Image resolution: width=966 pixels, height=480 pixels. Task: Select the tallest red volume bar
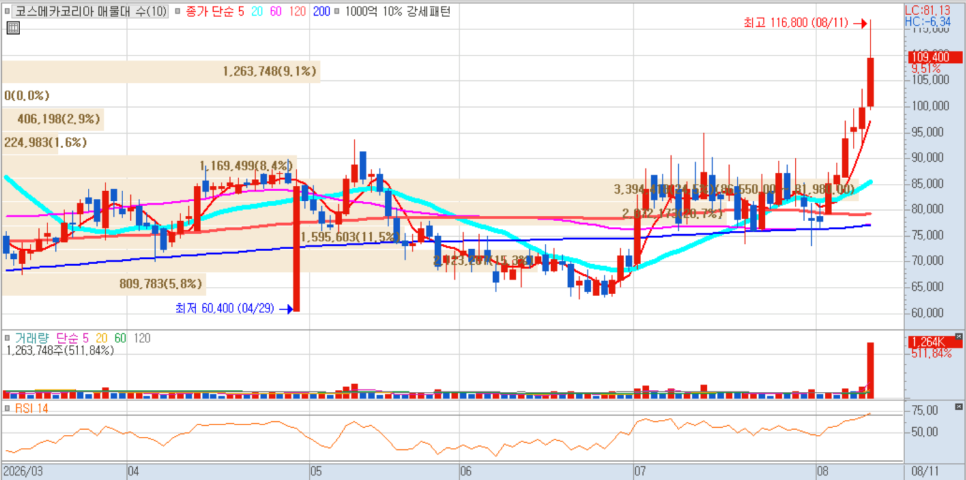[x=871, y=370]
